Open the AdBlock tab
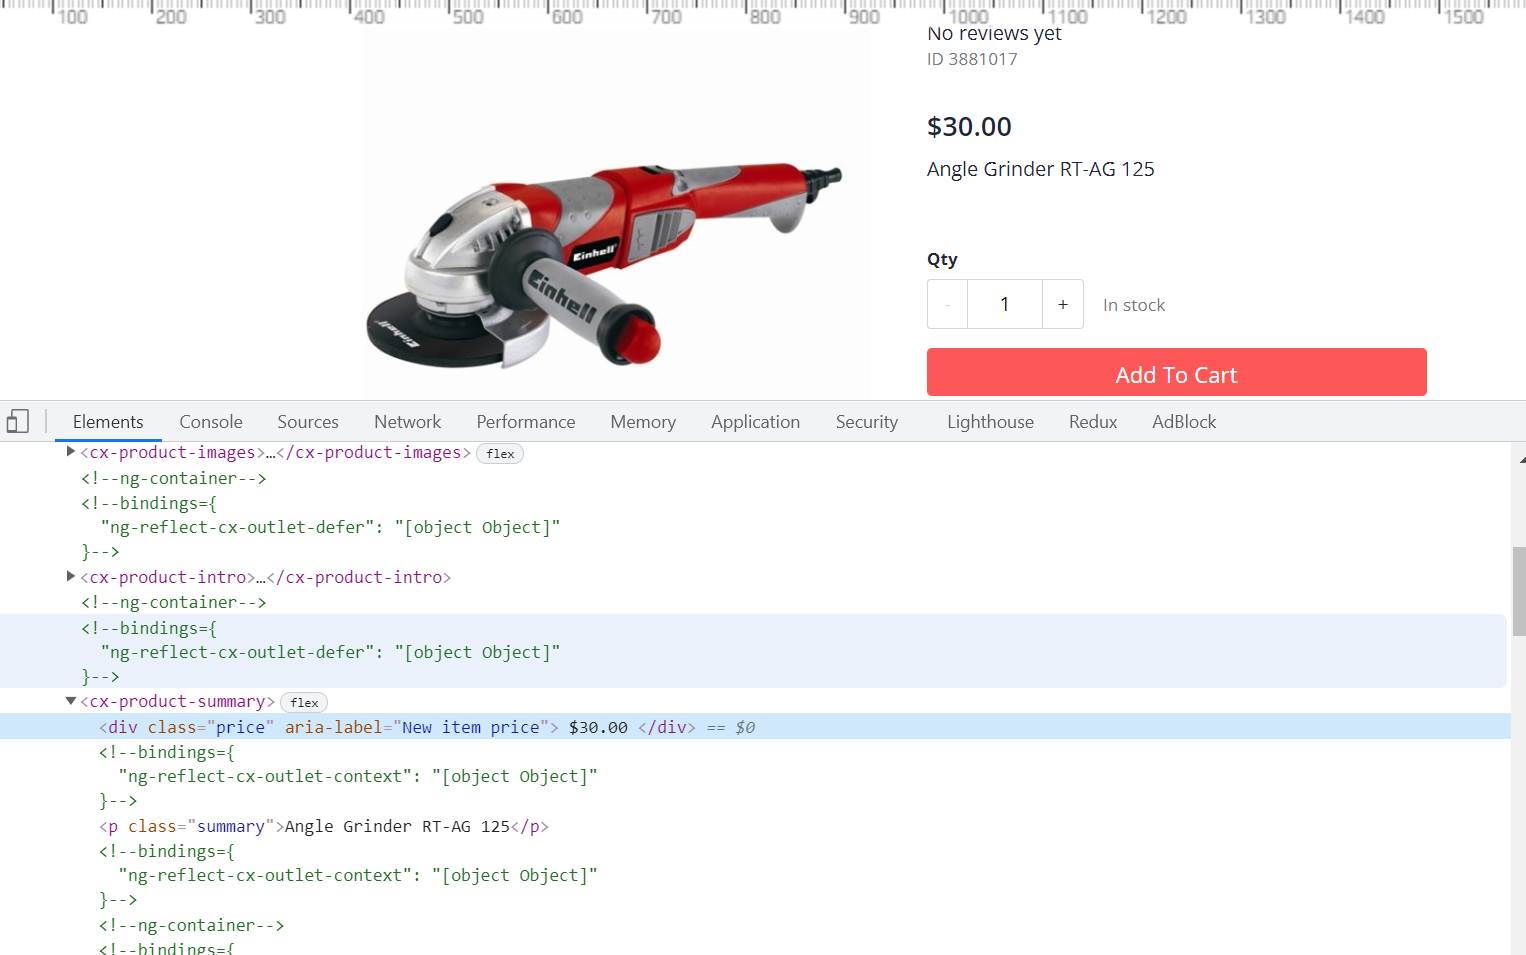Screen dimensions: 1526x955 1184,422
